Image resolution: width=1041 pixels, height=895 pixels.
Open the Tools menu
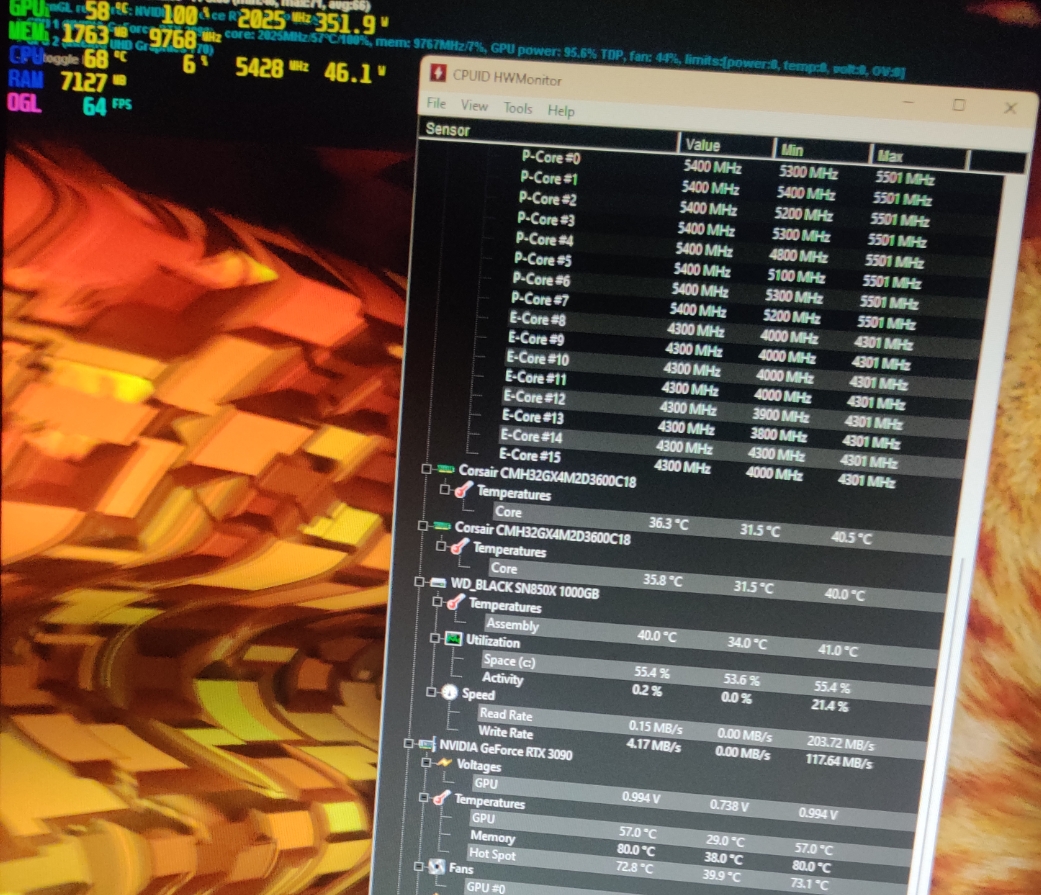point(518,108)
